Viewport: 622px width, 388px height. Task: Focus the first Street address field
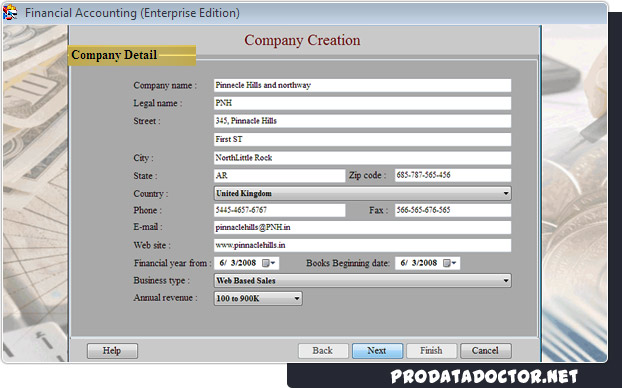click(x=362, y=121)
